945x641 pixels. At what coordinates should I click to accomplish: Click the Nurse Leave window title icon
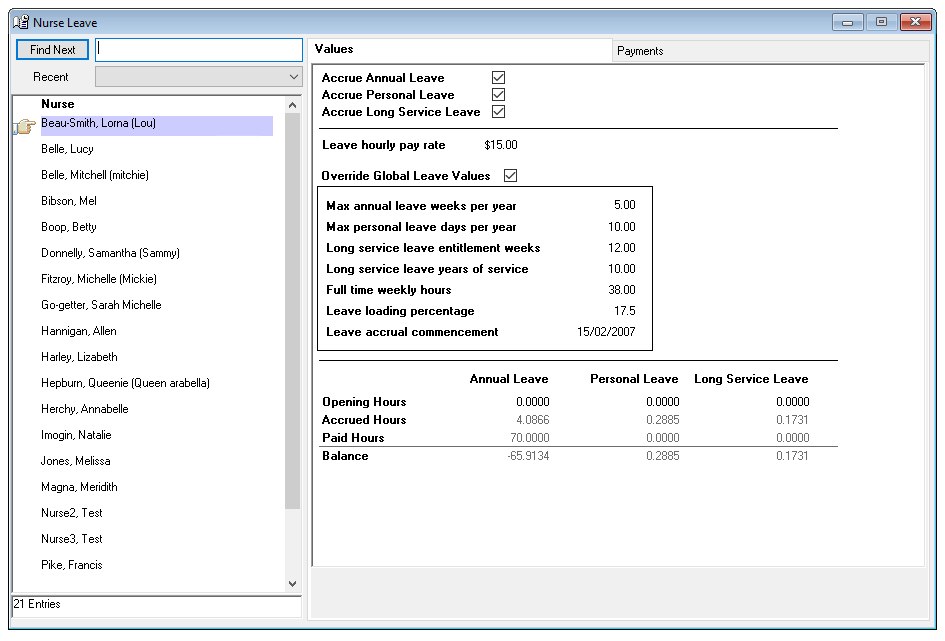coord(20,22)
